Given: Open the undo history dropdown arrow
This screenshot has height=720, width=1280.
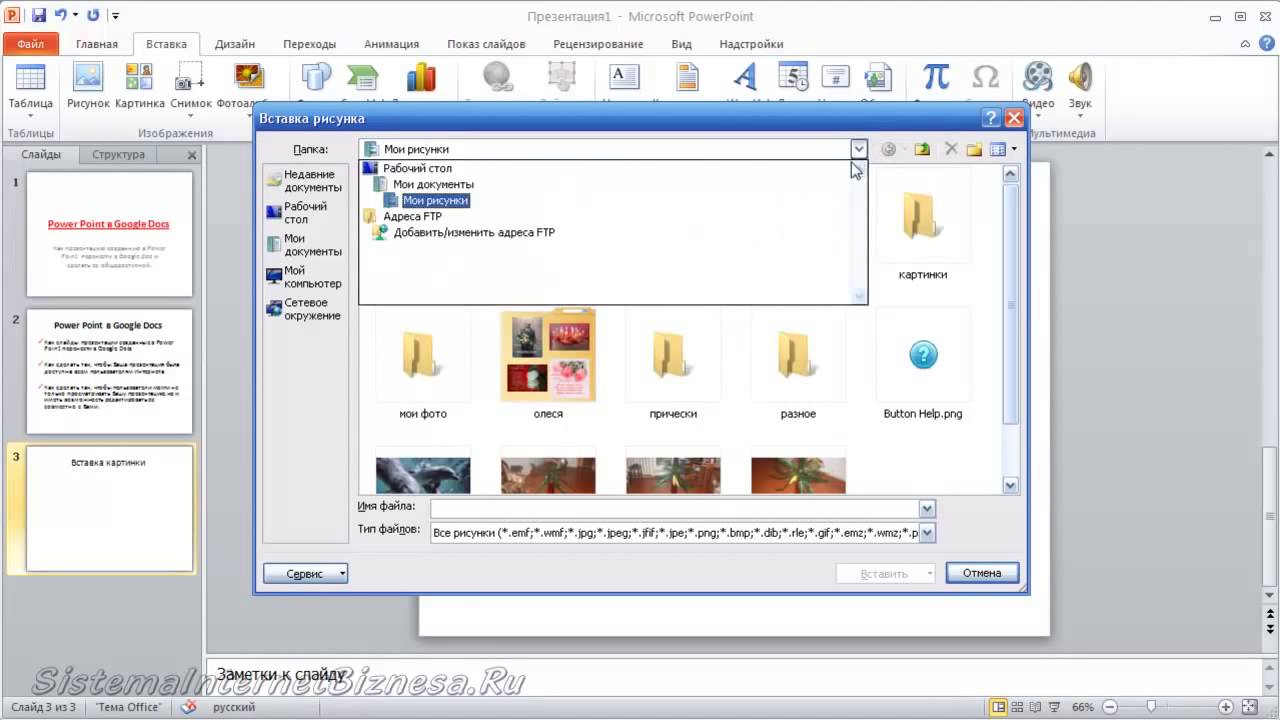Looking at the screenshot, I should click(75, 15).
